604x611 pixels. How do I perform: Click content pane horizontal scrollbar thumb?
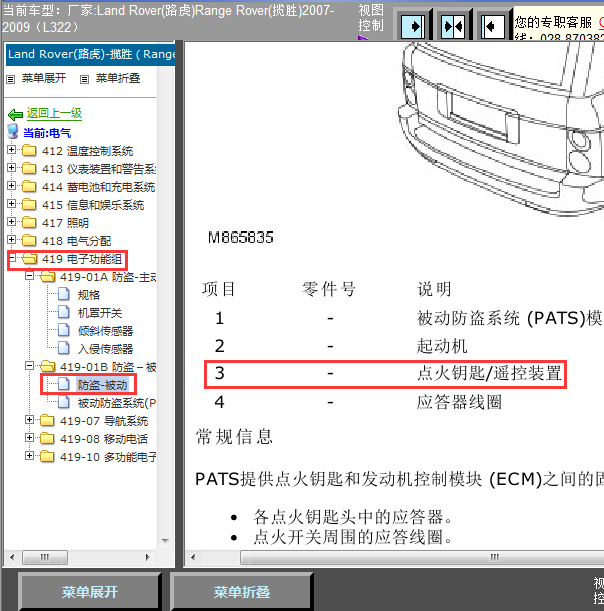(422, 557)
